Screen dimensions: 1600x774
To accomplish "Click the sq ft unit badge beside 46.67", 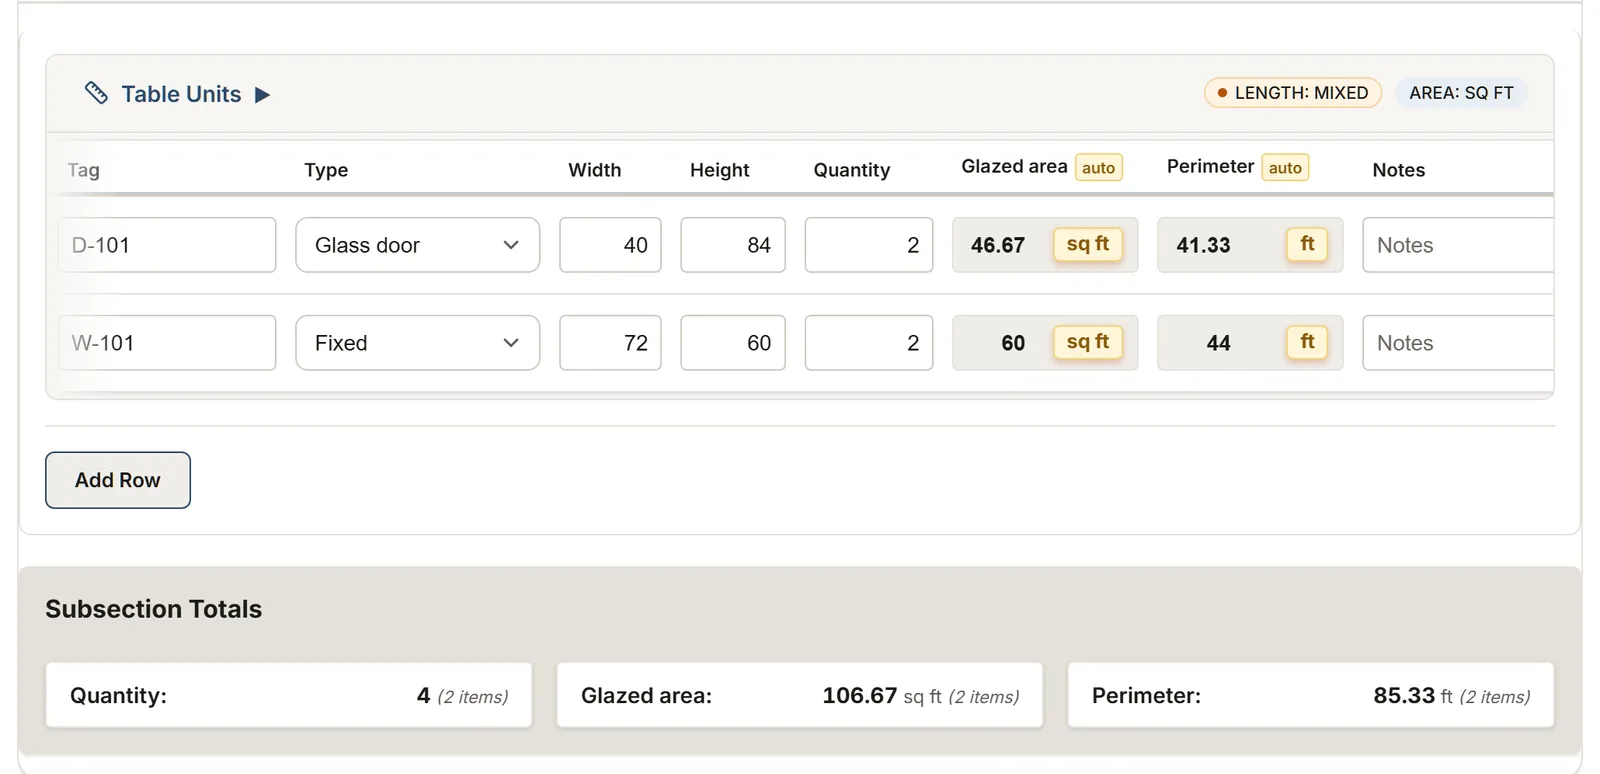I will pos(1088,244).
